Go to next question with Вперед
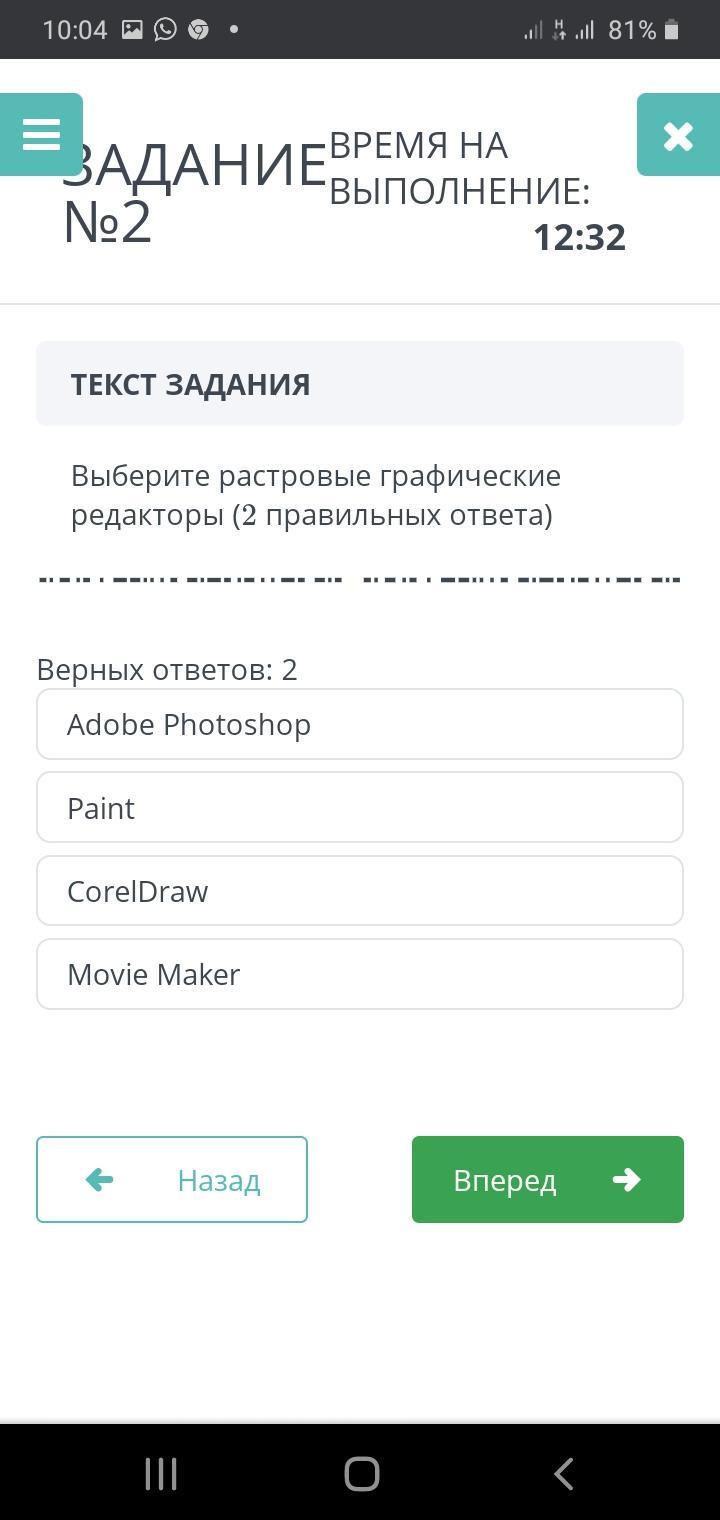Viewport: 720px width, 1520px height. 548,1179
